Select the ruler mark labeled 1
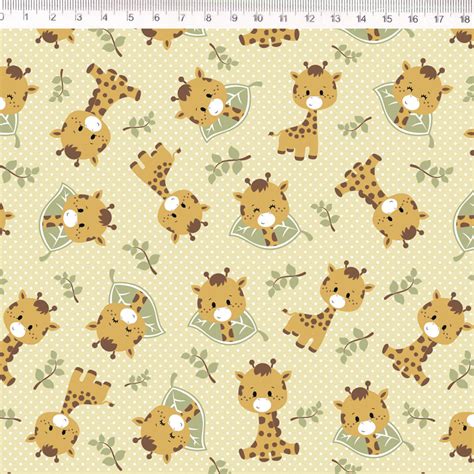Image resolution: width=474 pixels, height=474 pixels. coord(26,17)
